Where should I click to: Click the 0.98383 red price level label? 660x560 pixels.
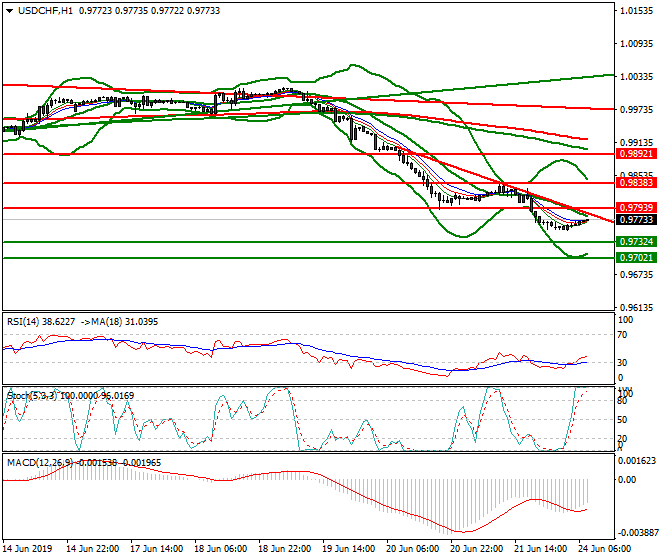point(636,183)
